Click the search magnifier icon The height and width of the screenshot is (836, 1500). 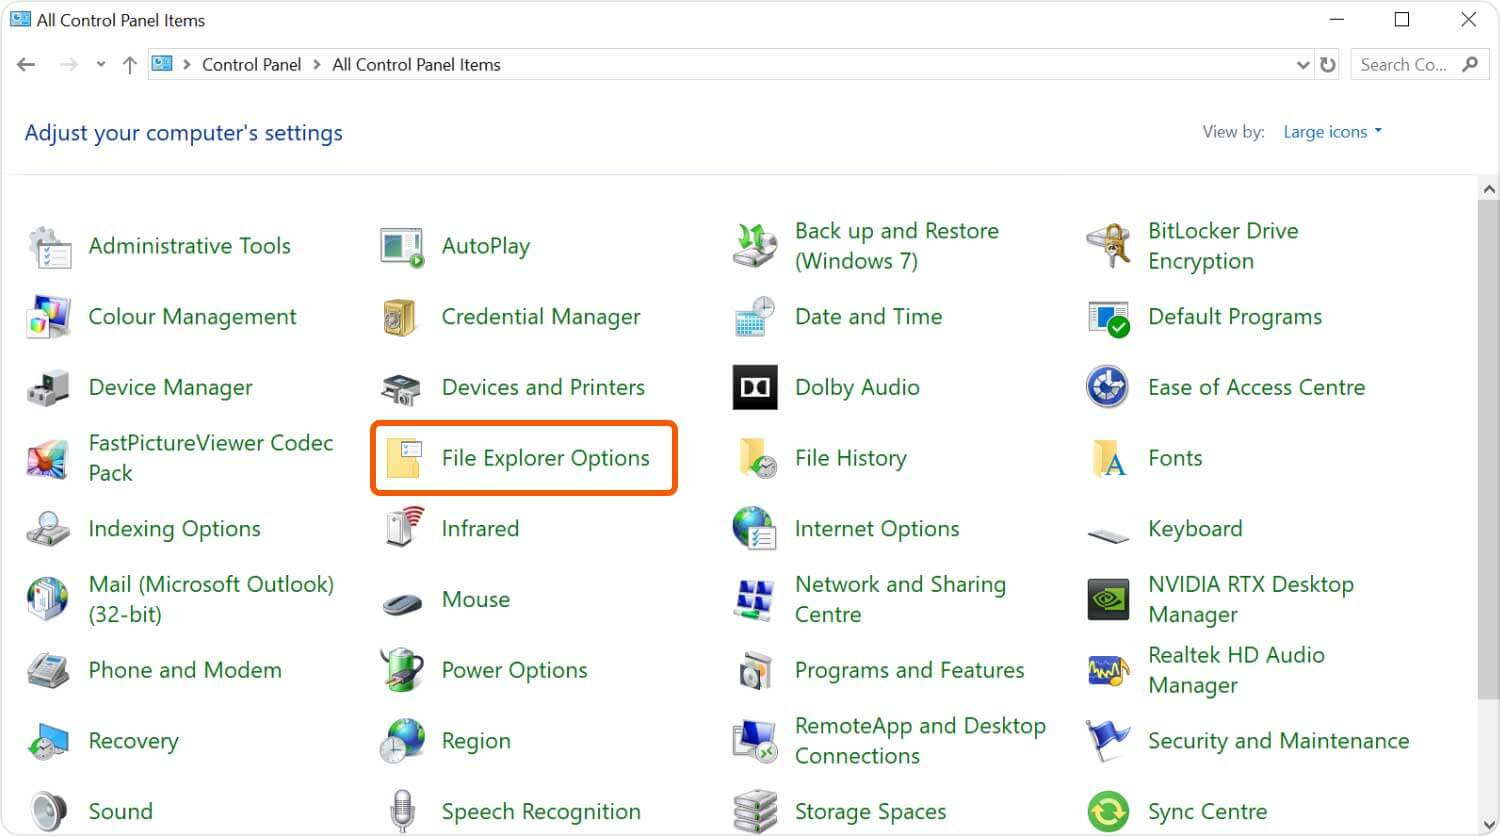(1470, 65)
